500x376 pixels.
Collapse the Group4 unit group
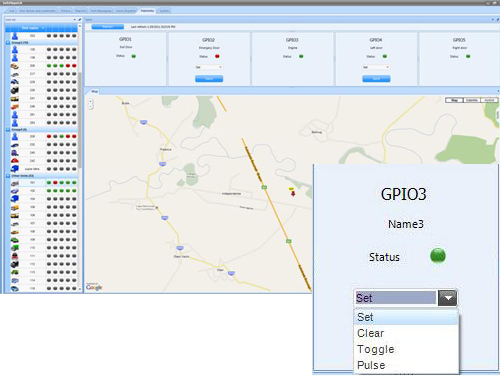[x=8, y=130]
